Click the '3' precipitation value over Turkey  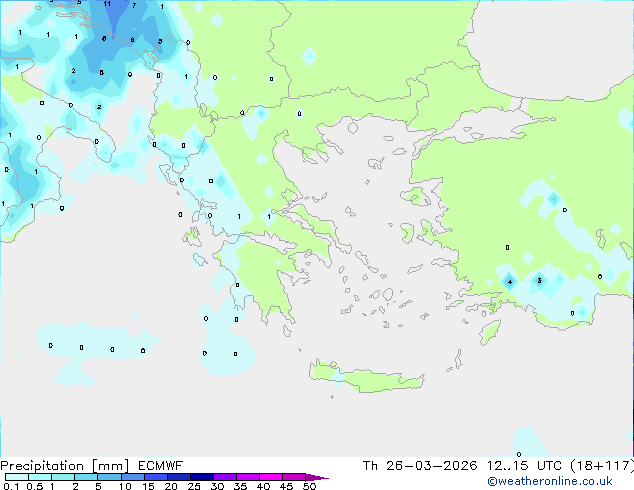[x=539, y=280]
